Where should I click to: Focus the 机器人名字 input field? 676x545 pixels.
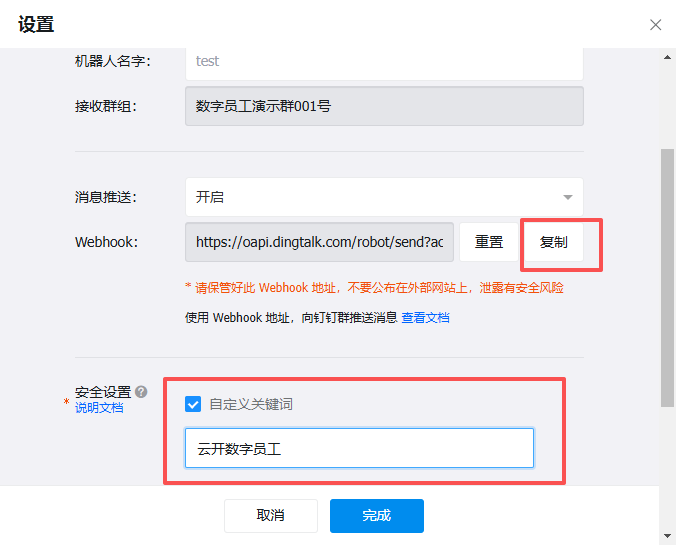(384, 61)
